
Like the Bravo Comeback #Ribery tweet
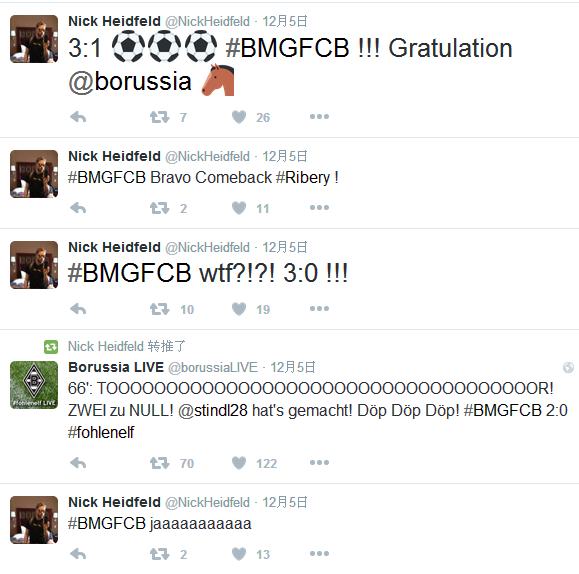click(x=239, y=208)
